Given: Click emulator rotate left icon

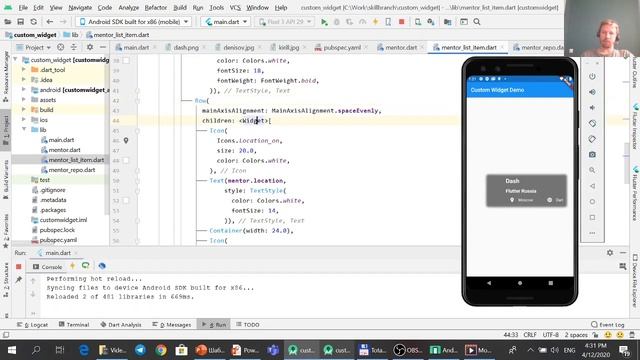Looking at the screenshot, I should (x=592, y=123).
